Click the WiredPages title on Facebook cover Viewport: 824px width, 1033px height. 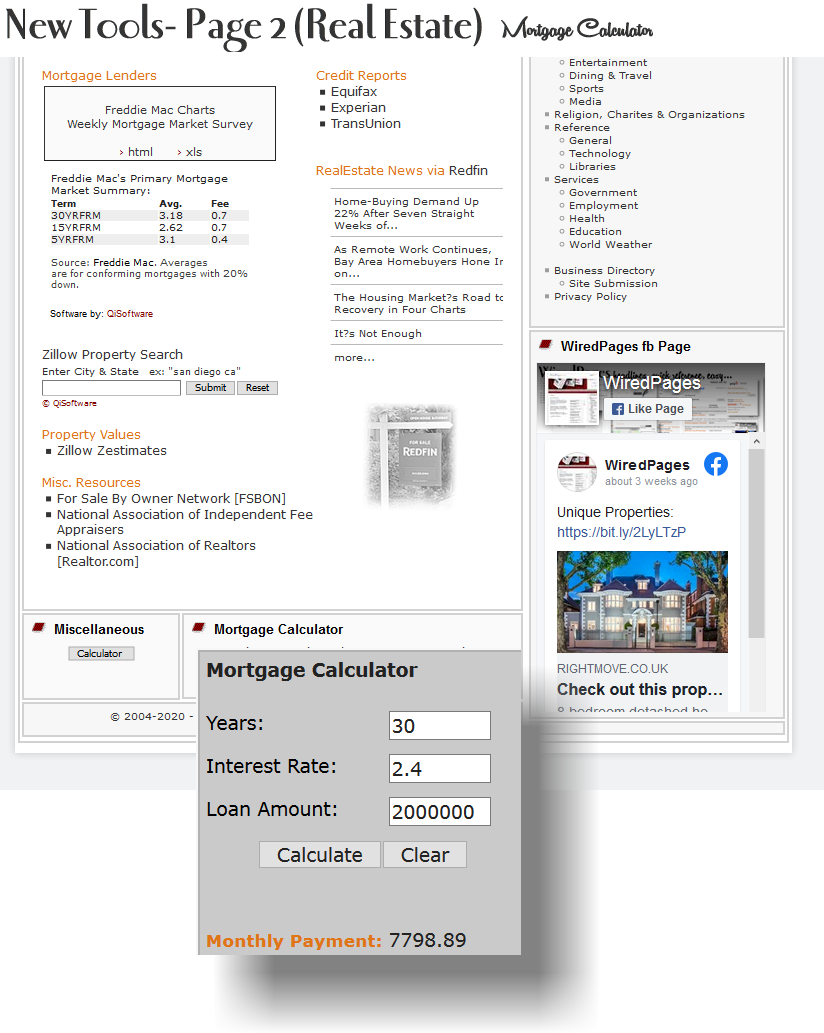click(x=651, y=383)
